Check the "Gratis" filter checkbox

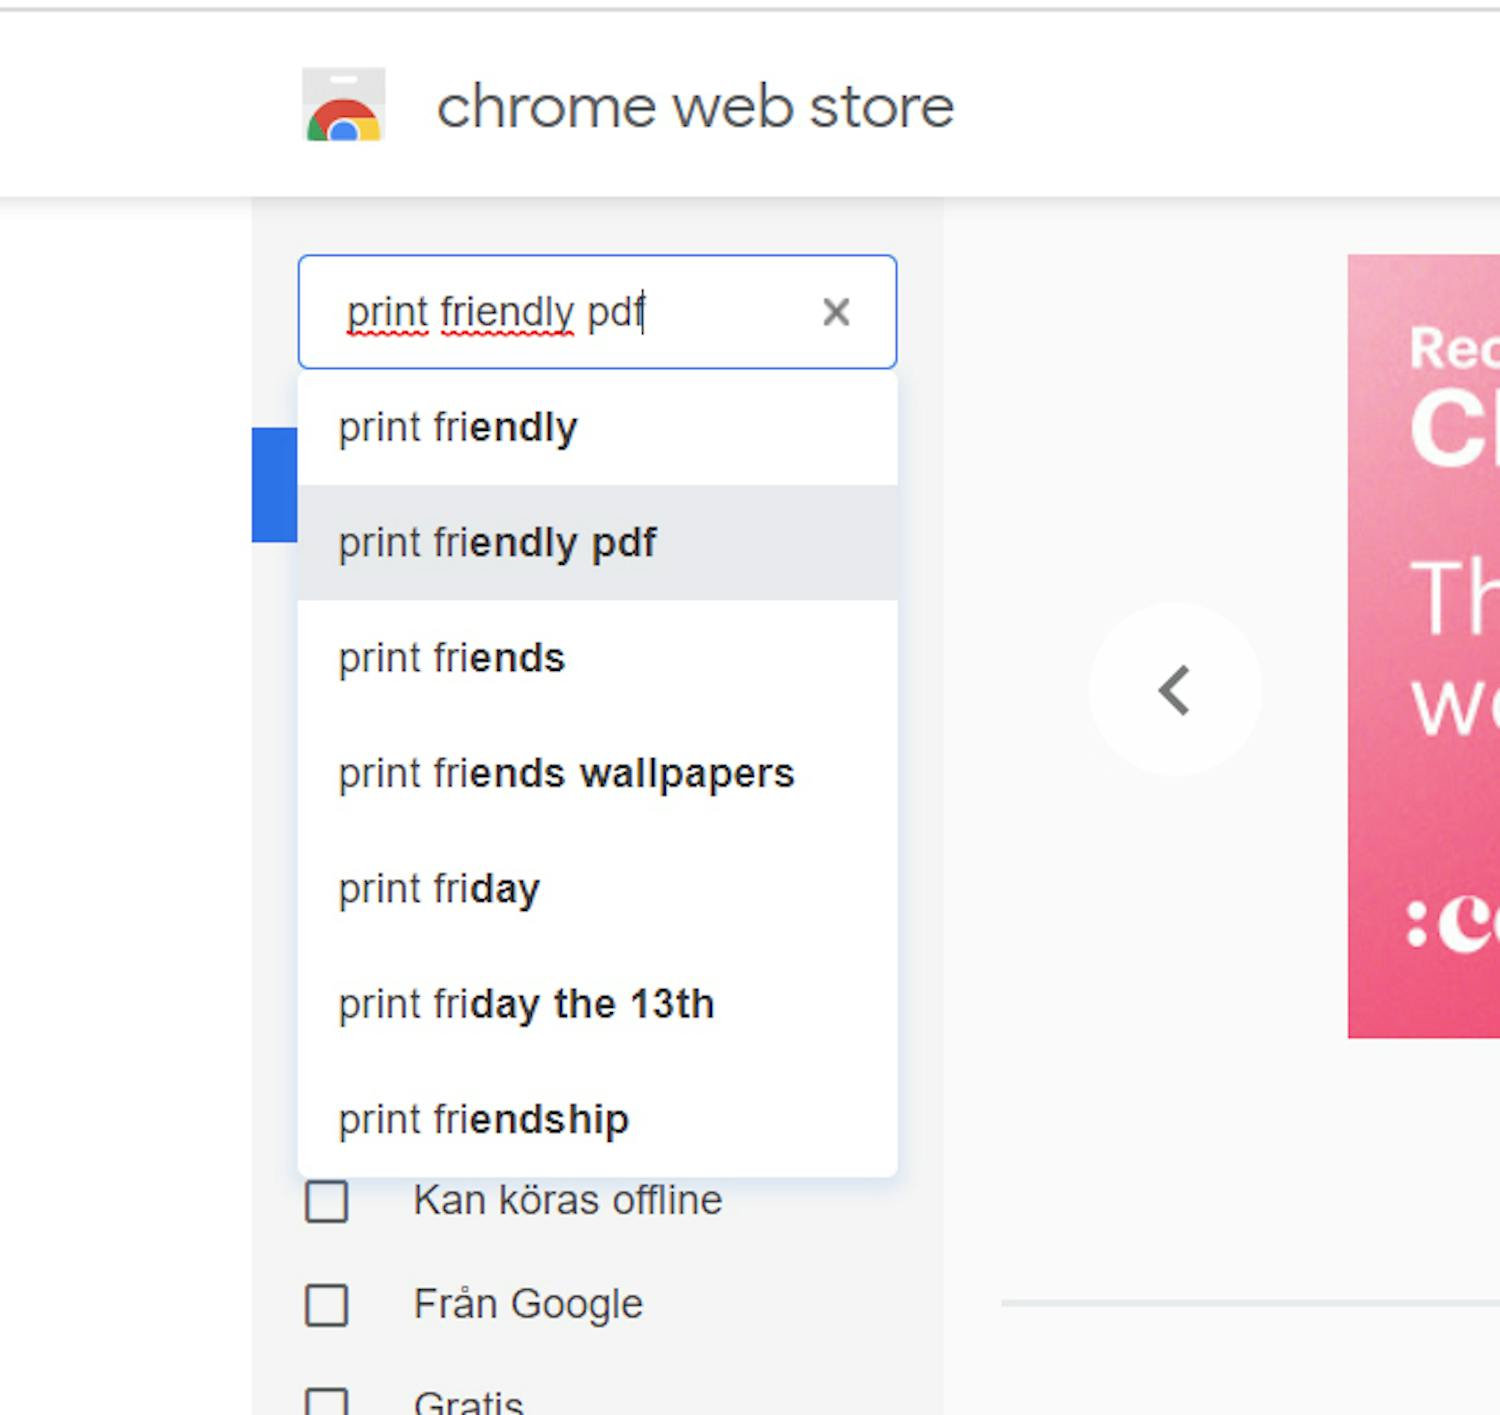pos(326,1402)
